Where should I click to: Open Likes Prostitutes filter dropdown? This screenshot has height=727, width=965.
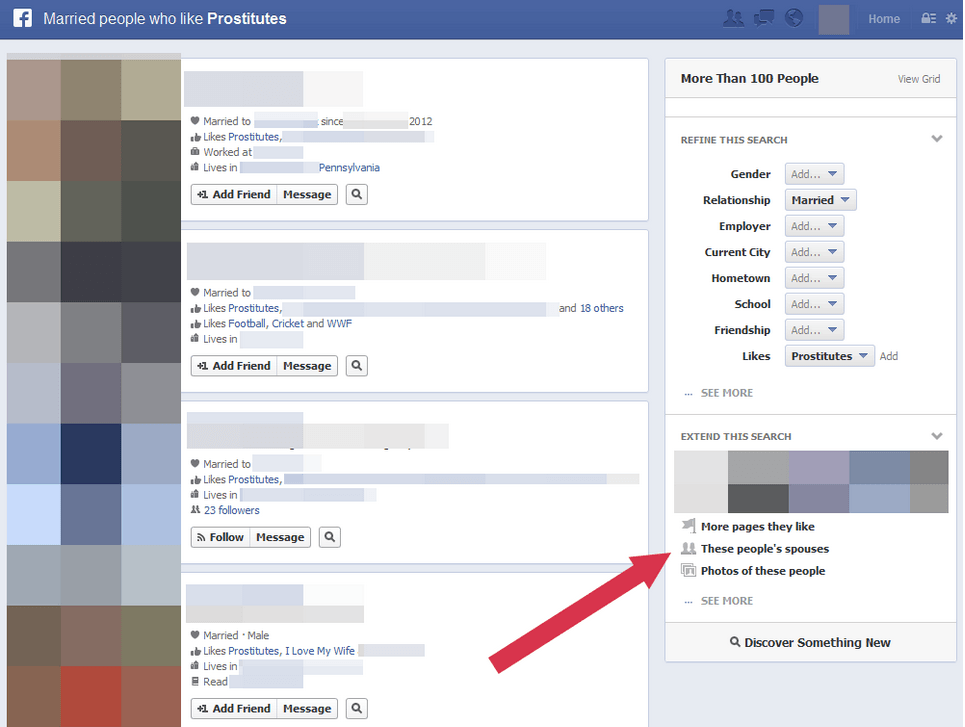pyautogui.click(x=829, y=356)
